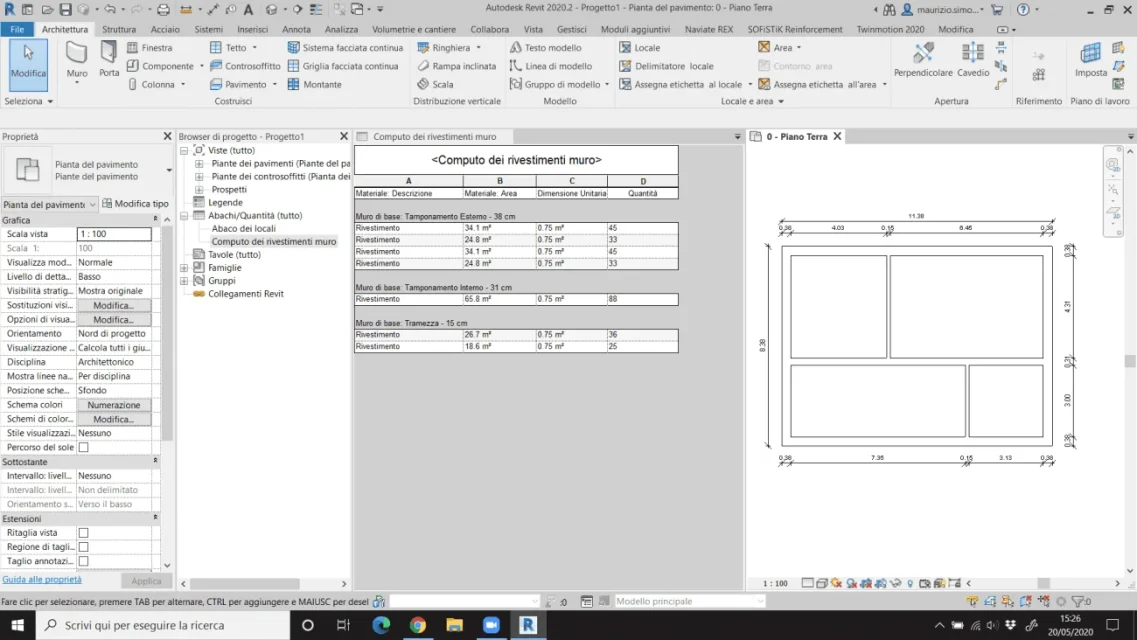Activate the Cavedio shaft opening tool
This screenshot has height=640, width=1137.
(x=973, y=59)
